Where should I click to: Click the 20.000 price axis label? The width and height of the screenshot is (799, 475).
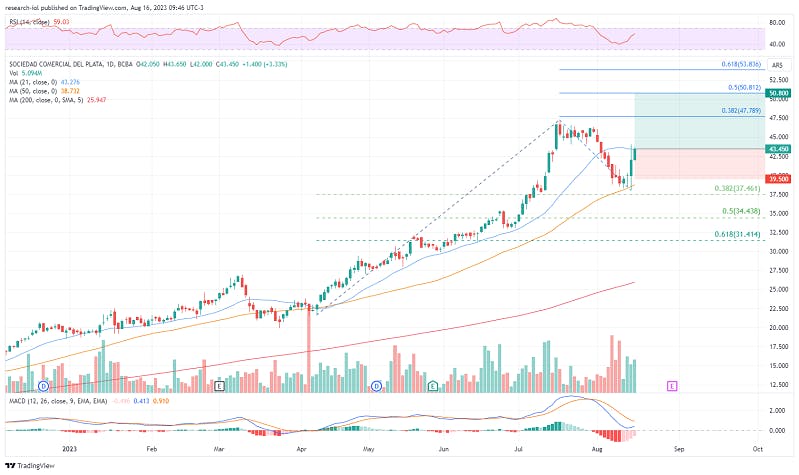(x=779, y=328)
